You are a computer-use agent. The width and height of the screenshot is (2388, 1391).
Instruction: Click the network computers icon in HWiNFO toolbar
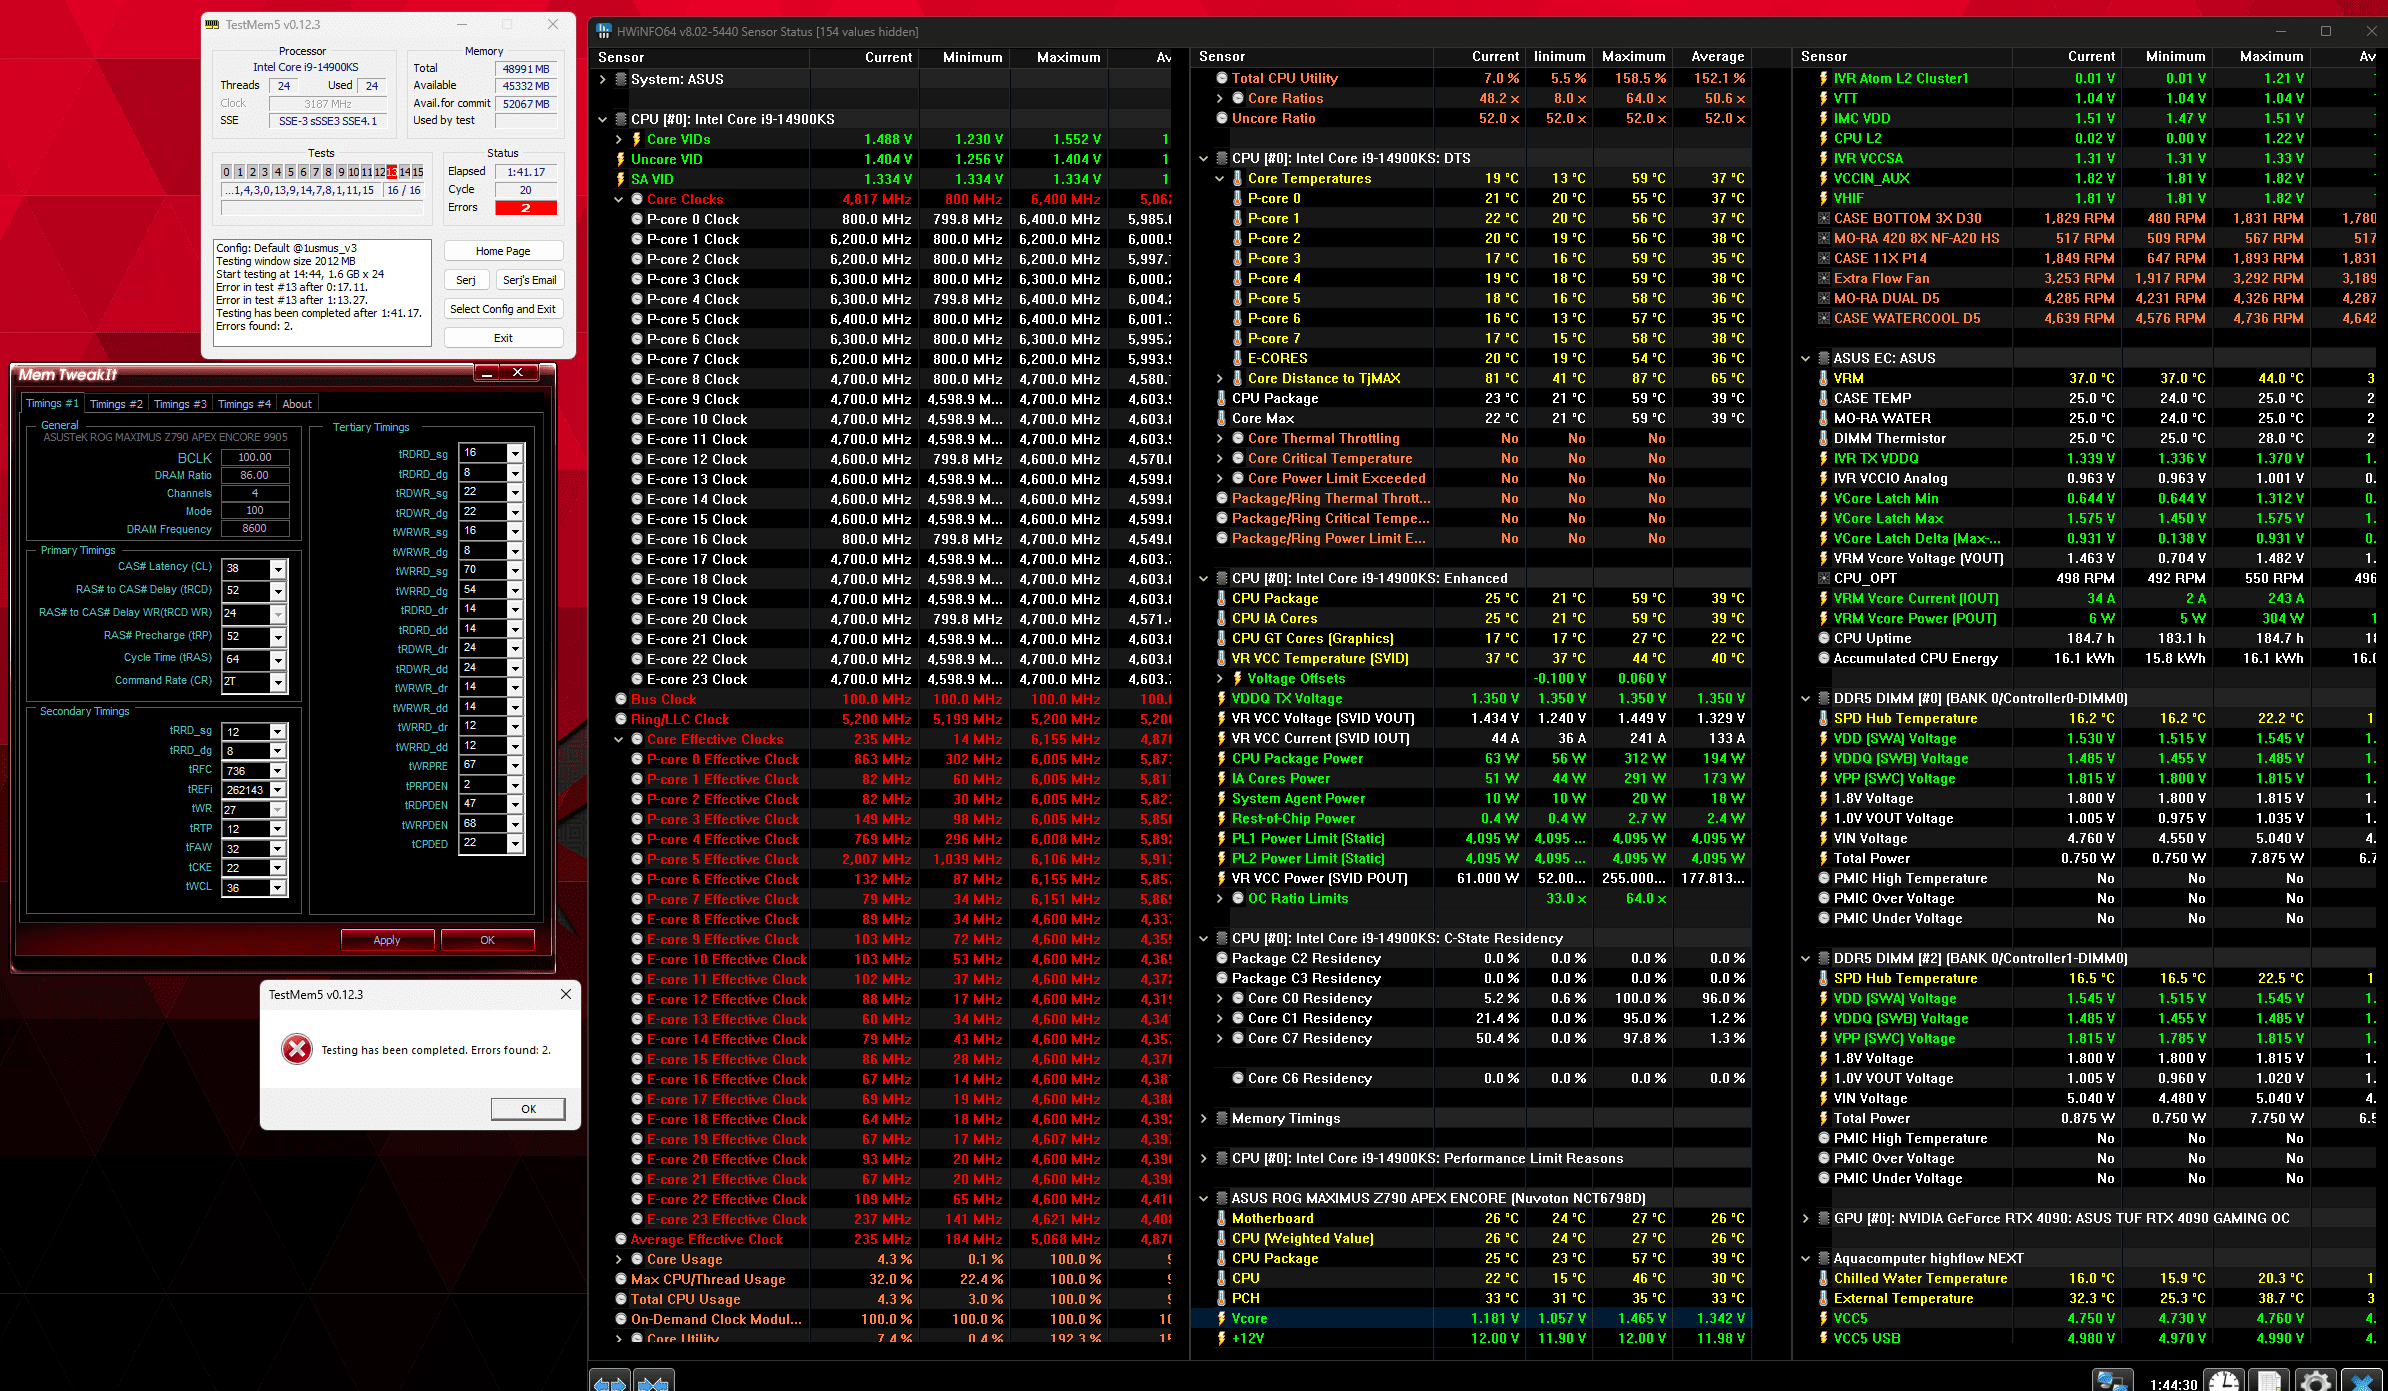point(2112,1381)
